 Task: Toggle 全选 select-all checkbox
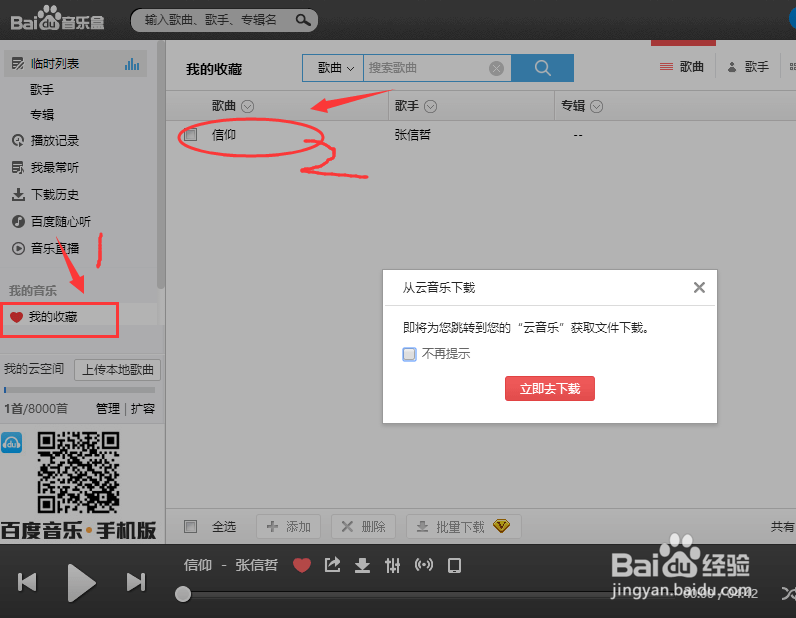click(191, 526)
